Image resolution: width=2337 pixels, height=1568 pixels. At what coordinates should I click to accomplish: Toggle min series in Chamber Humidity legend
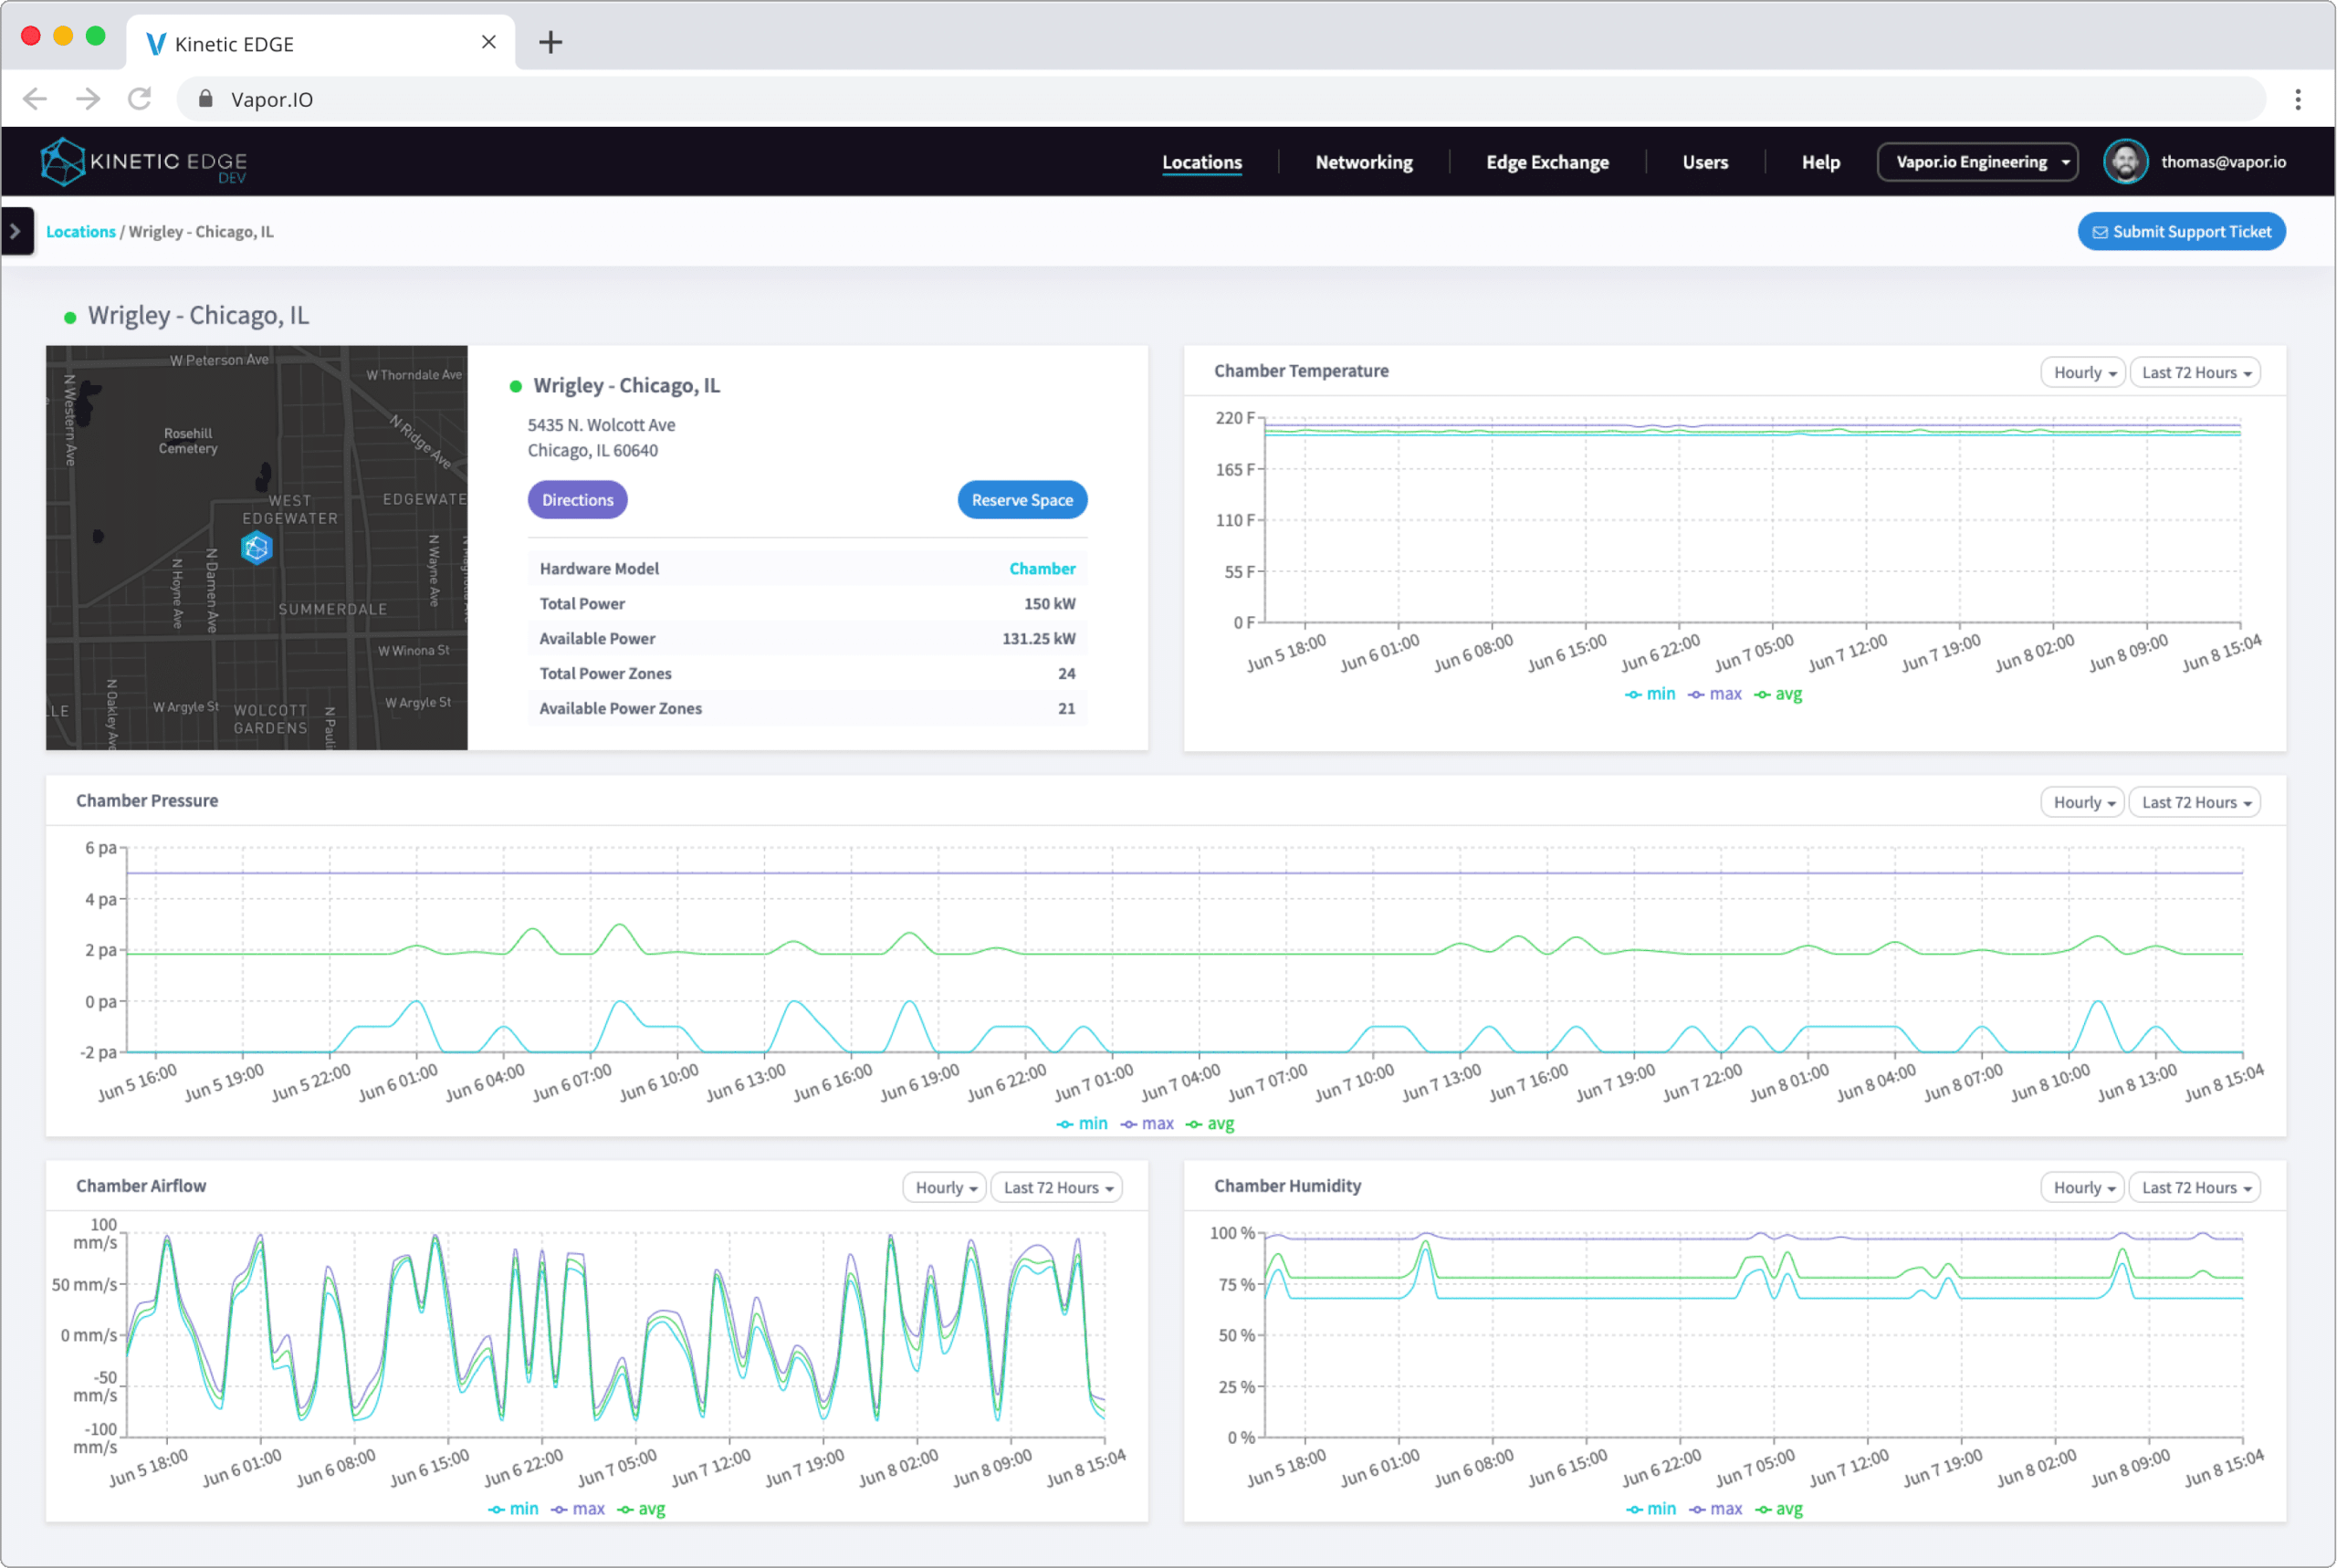click(x=1650, y=1509)
